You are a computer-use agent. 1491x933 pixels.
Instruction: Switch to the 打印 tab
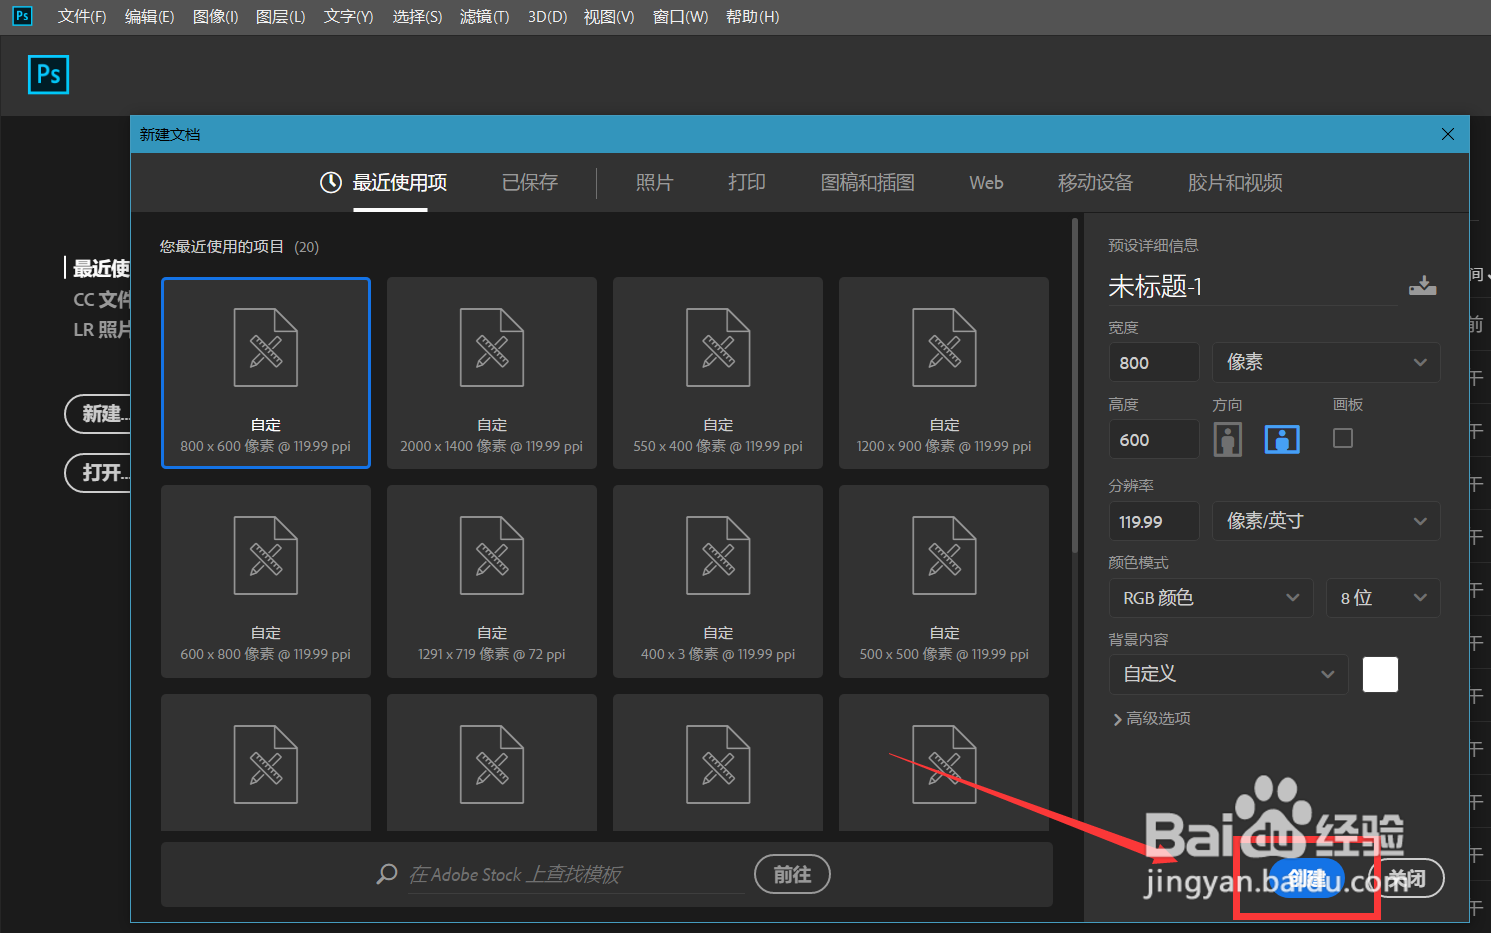tap(747, 182)
